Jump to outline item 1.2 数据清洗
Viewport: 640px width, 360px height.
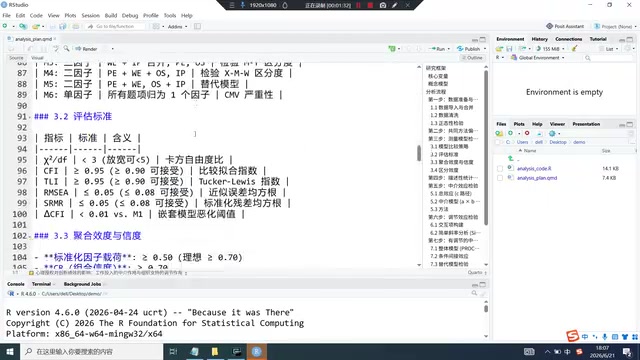pos(444,115)
